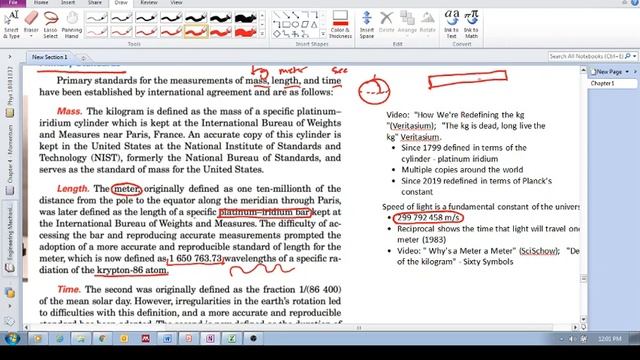Viewport: 640px width, 360px height.
Task: Switch to Word in taskbar
Action: tap(167, 338)
